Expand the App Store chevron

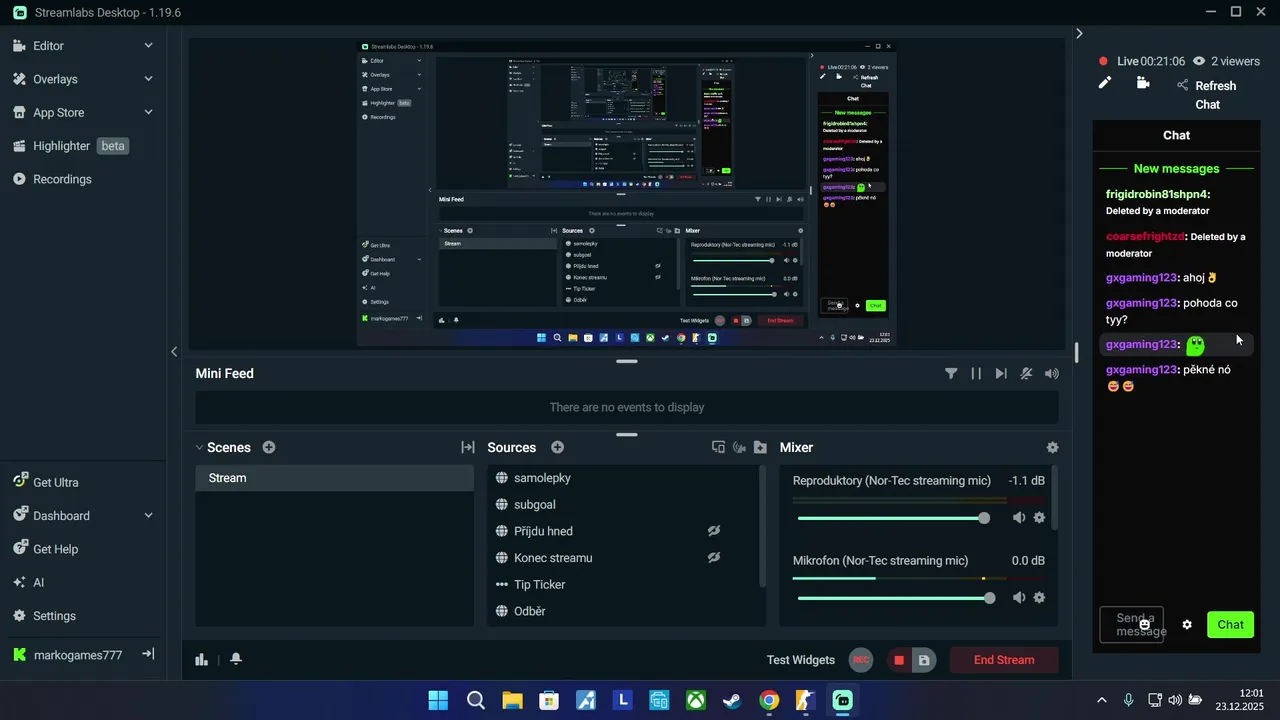(148, 113)
